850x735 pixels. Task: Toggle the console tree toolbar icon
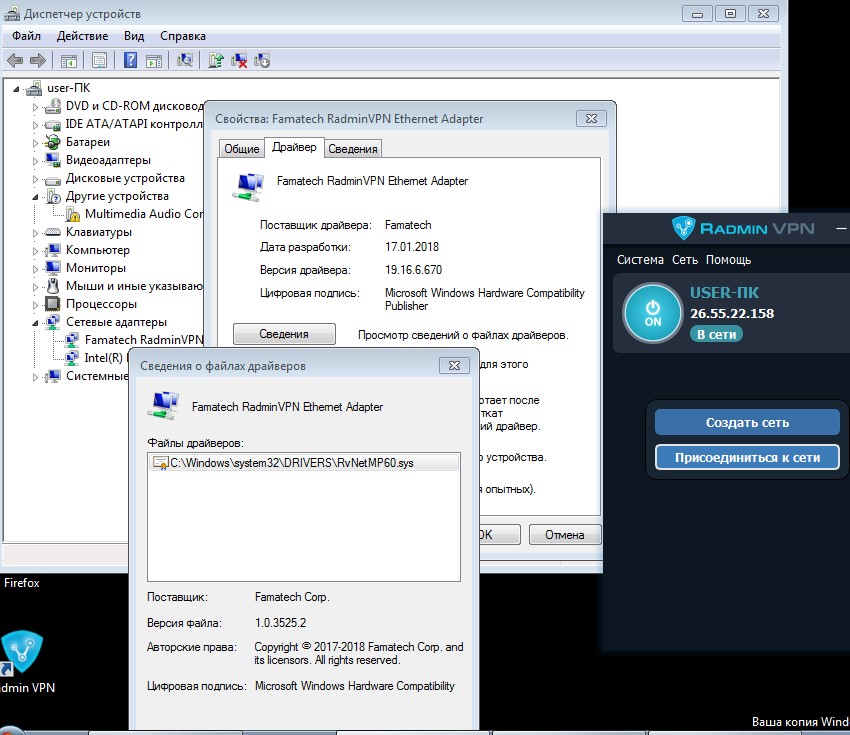[x=69, y=61]
